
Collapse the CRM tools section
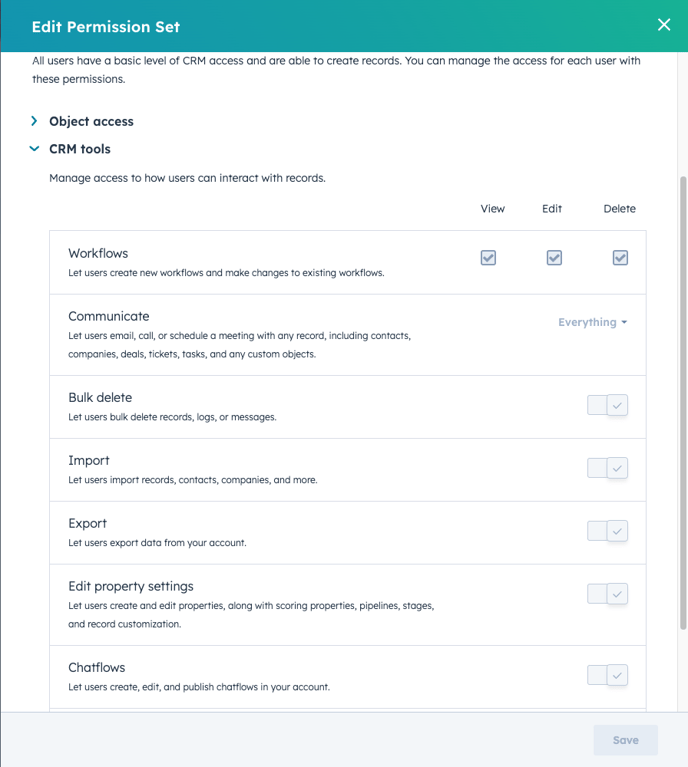click(x=35, y=149)
